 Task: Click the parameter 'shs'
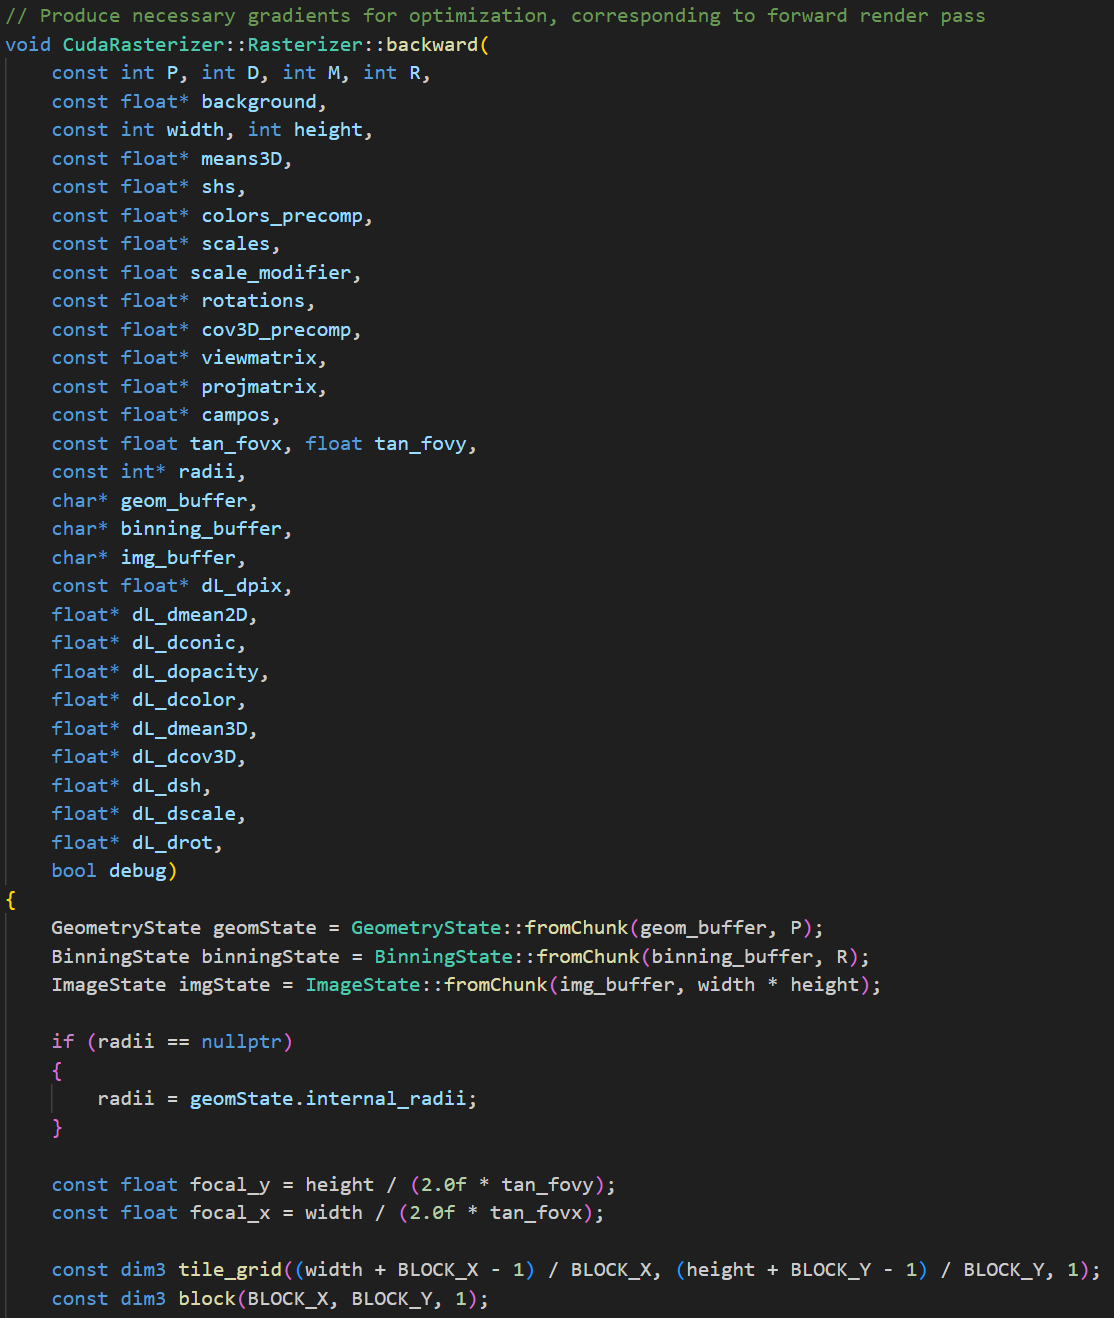point(219,187)
